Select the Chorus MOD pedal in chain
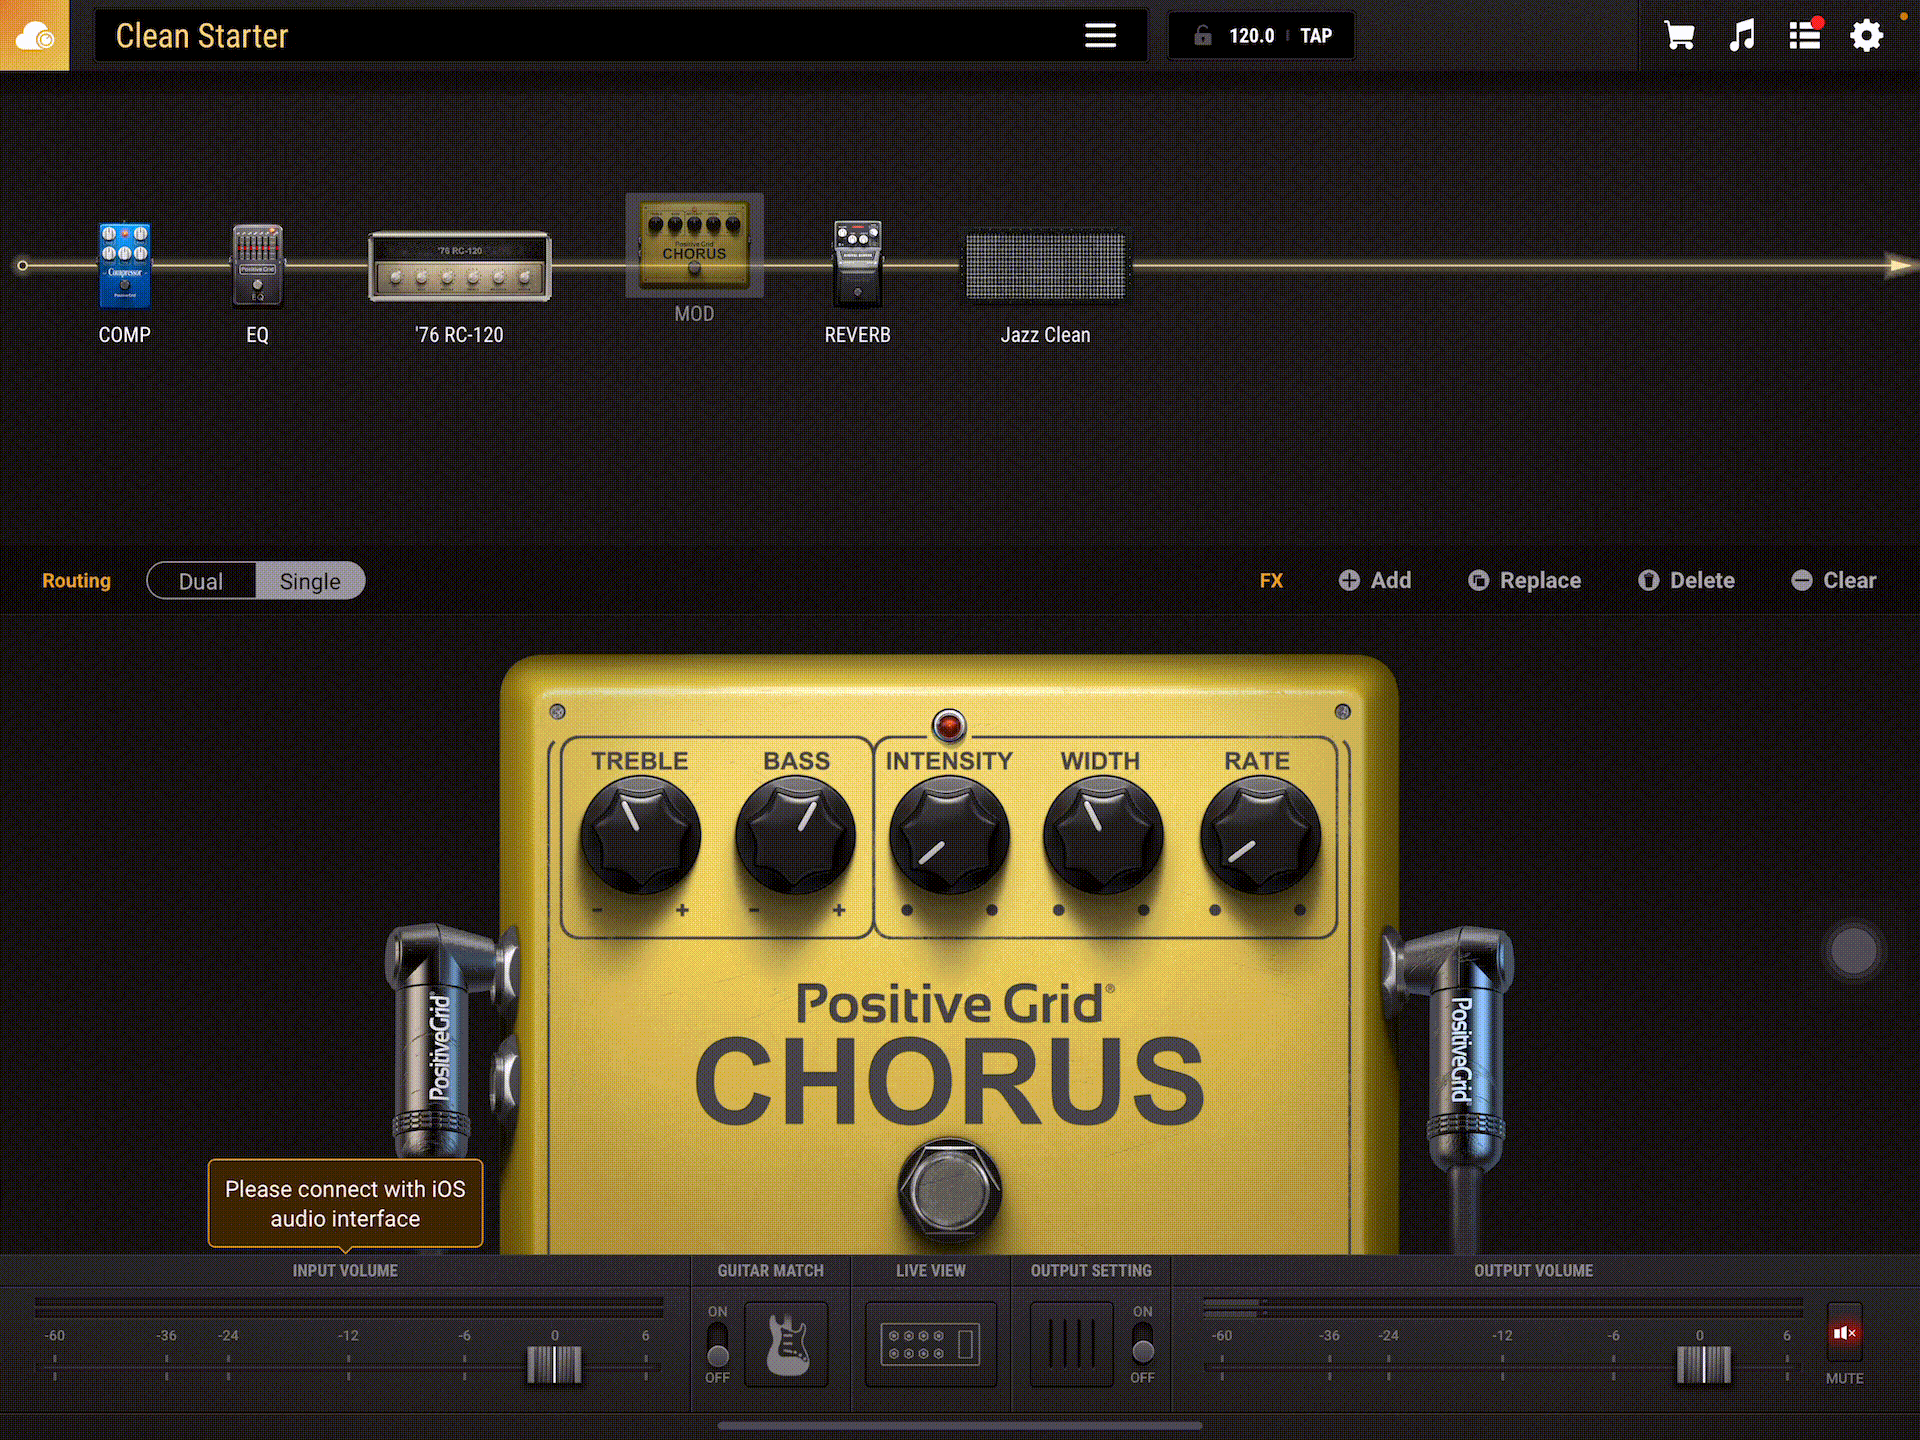The image size is (1920, 1440). [694, 246]
